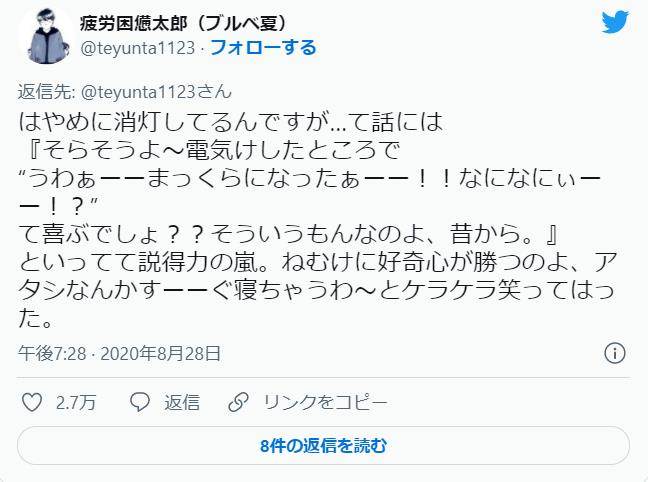
Task: Click the tweet's last line ending た。
Action: [x=35, y=318]
